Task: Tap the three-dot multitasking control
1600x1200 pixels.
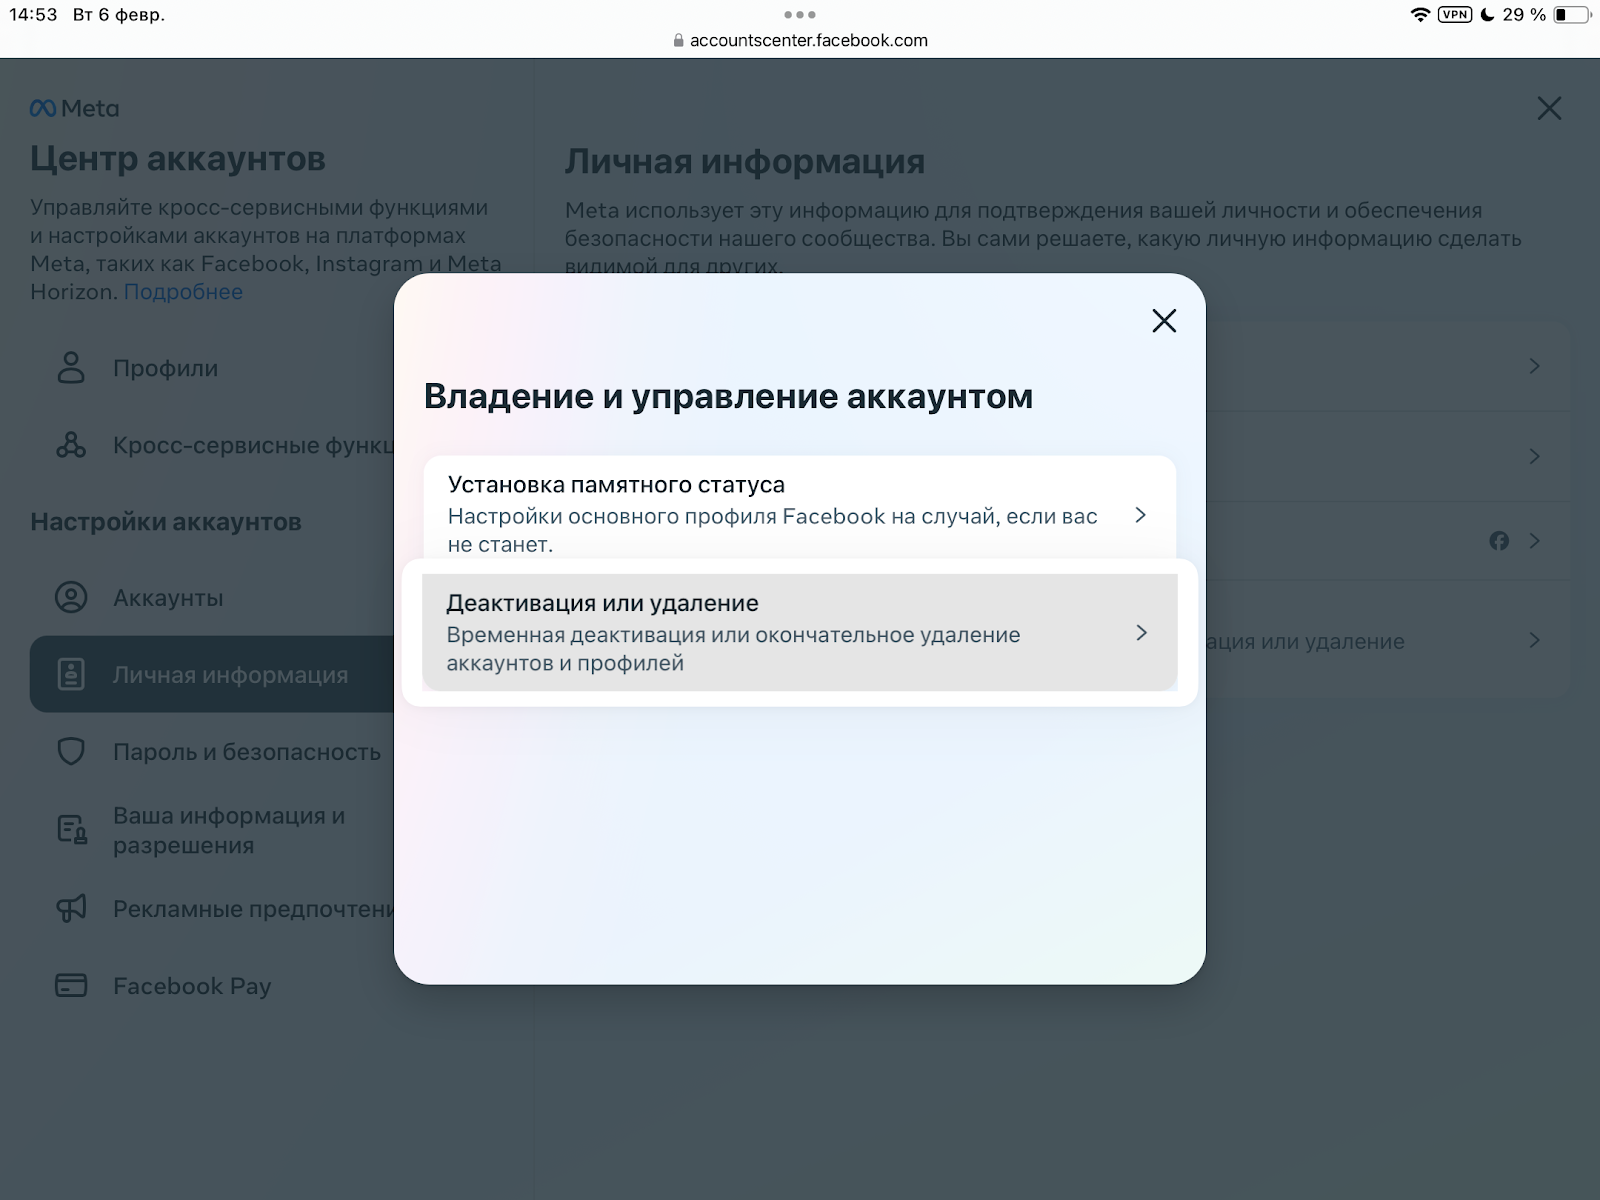Action: pos(800,15)
